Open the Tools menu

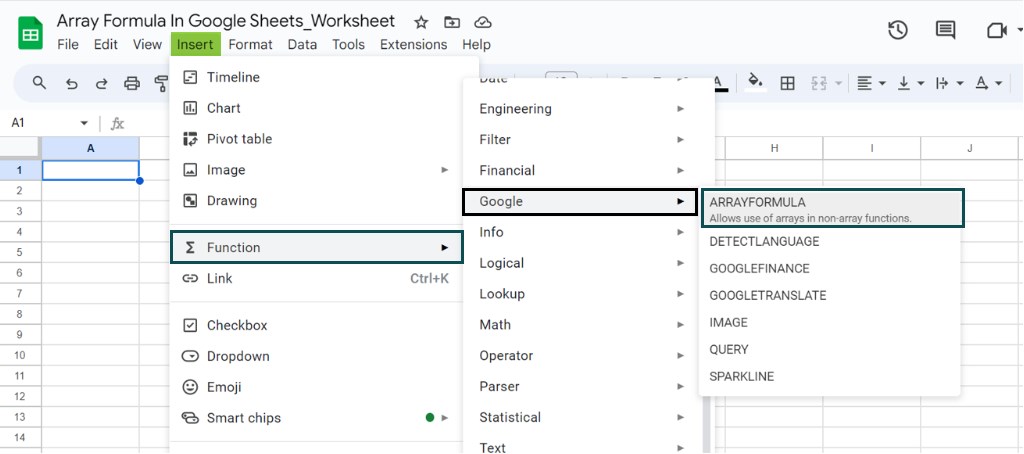[348, 44]
